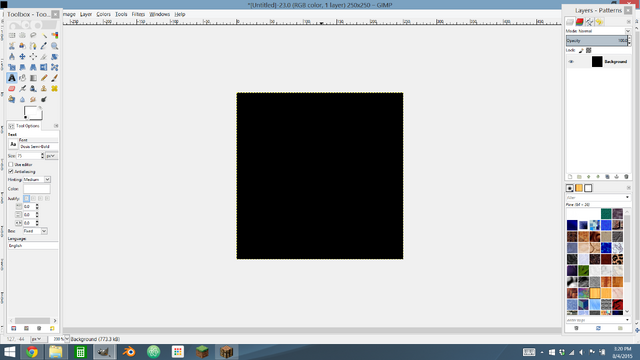Open the Filters menu
This screenshot has width=640, height=360.
tap(138, 14)
